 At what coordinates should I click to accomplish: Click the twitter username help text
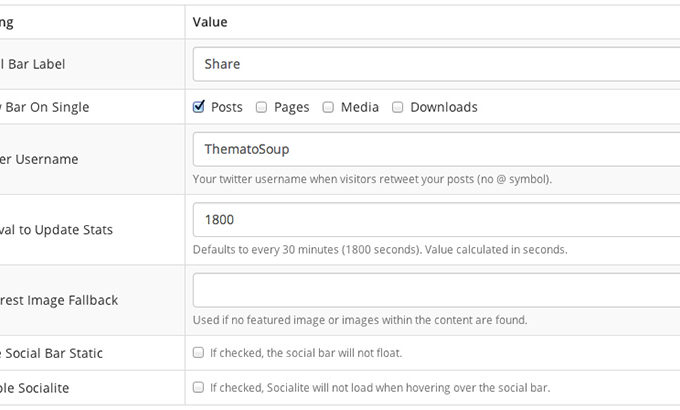tap(372, 180)
